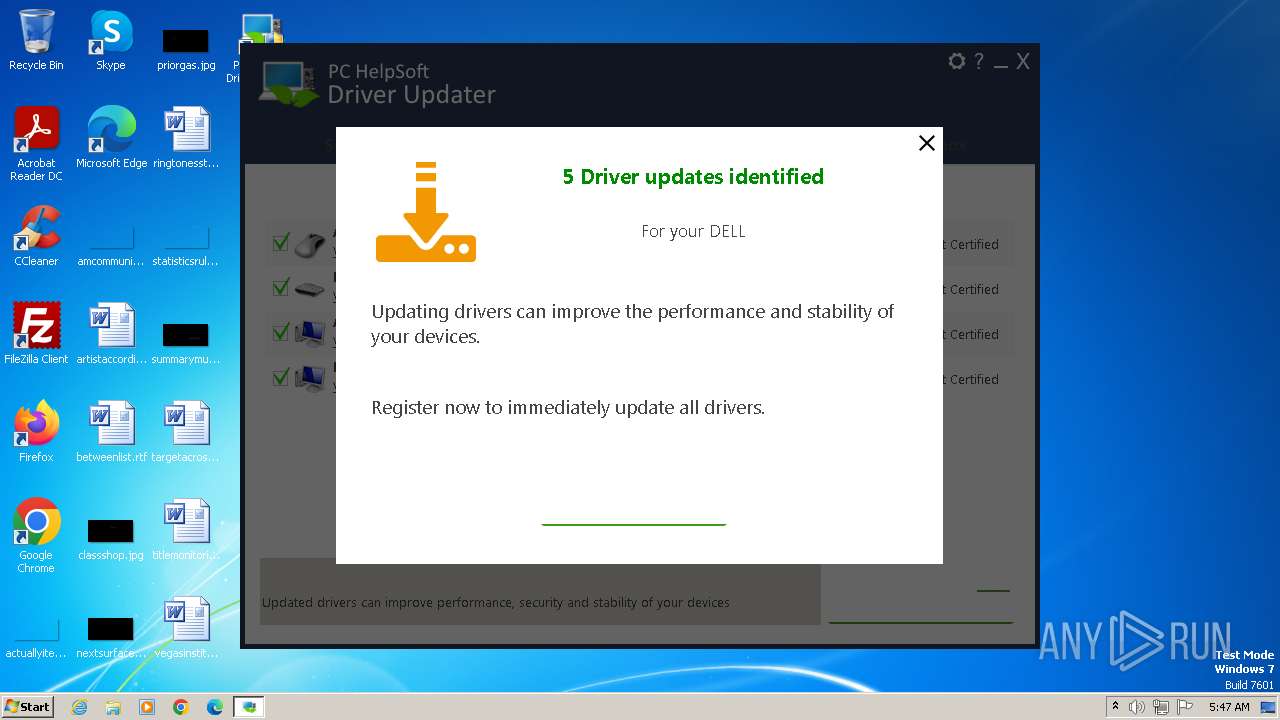Uncheck the disk drive driver checkbox
Image resolution: width=1280 pixels, height=720 pixels.
pyautogui.click(x=281, y=288)
